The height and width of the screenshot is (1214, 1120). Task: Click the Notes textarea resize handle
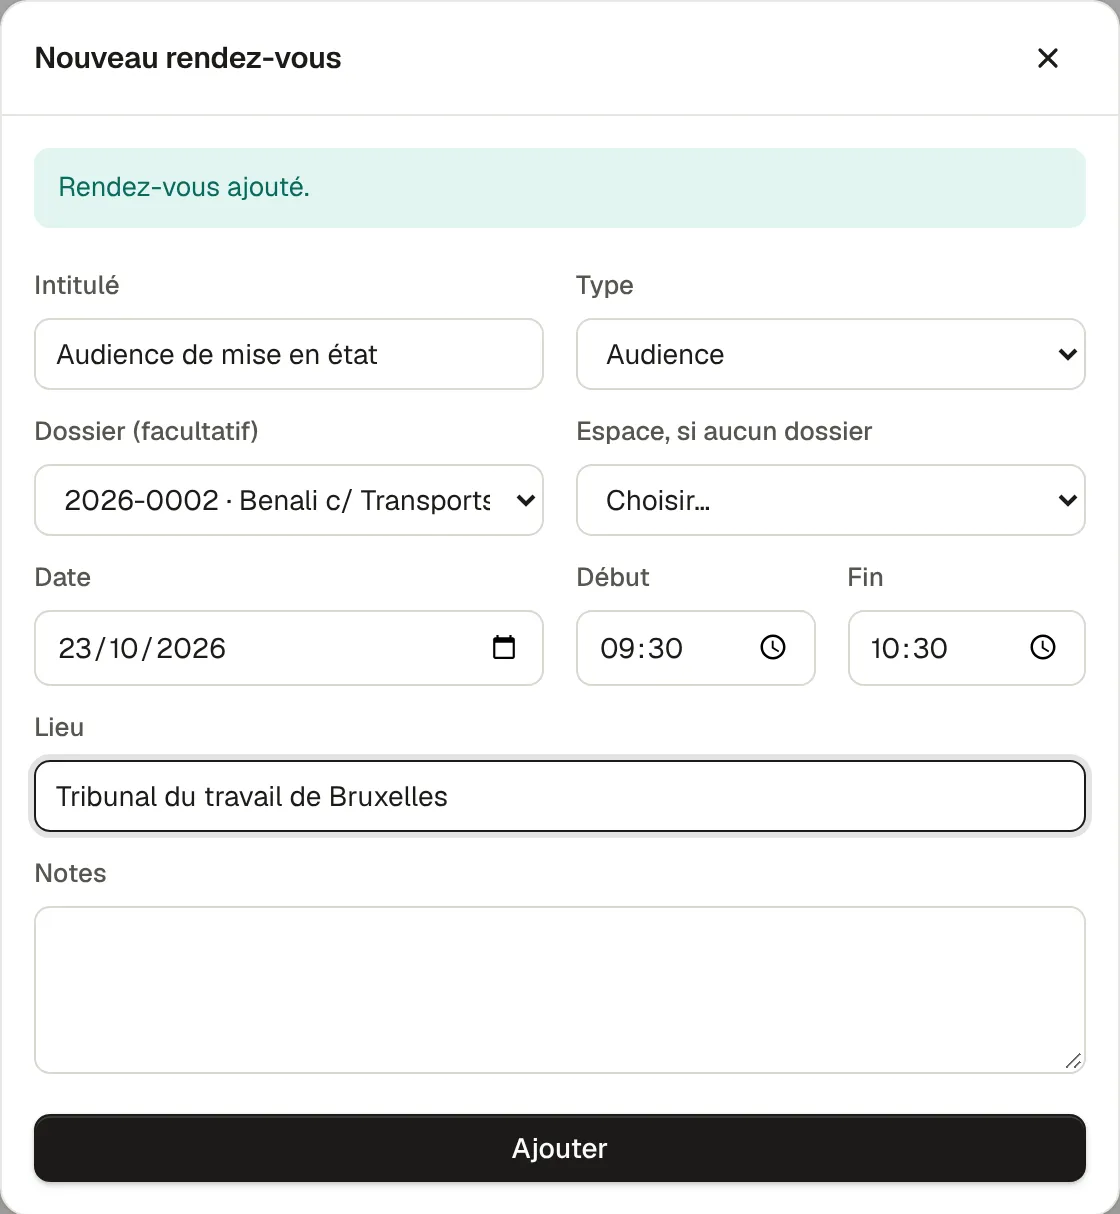pyautogui.click(x=1073, y=1061)
